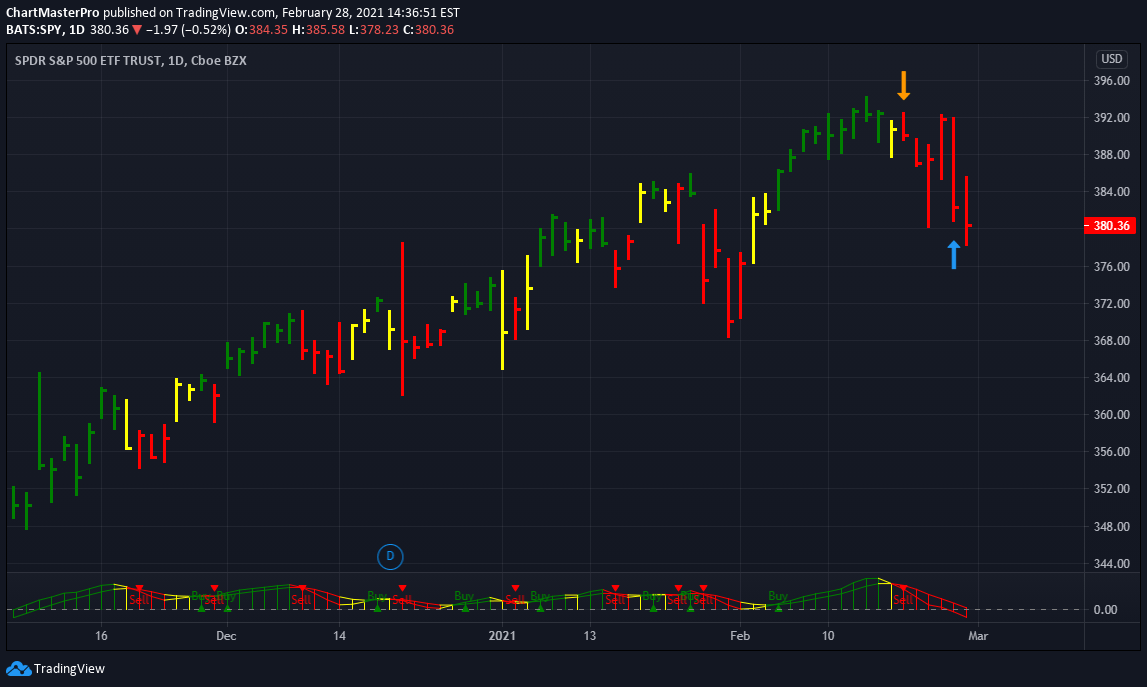The height and width of the screenshot is (687, 1147).
Task: Click the 13 date label on time axis
Action: (590, 636)
